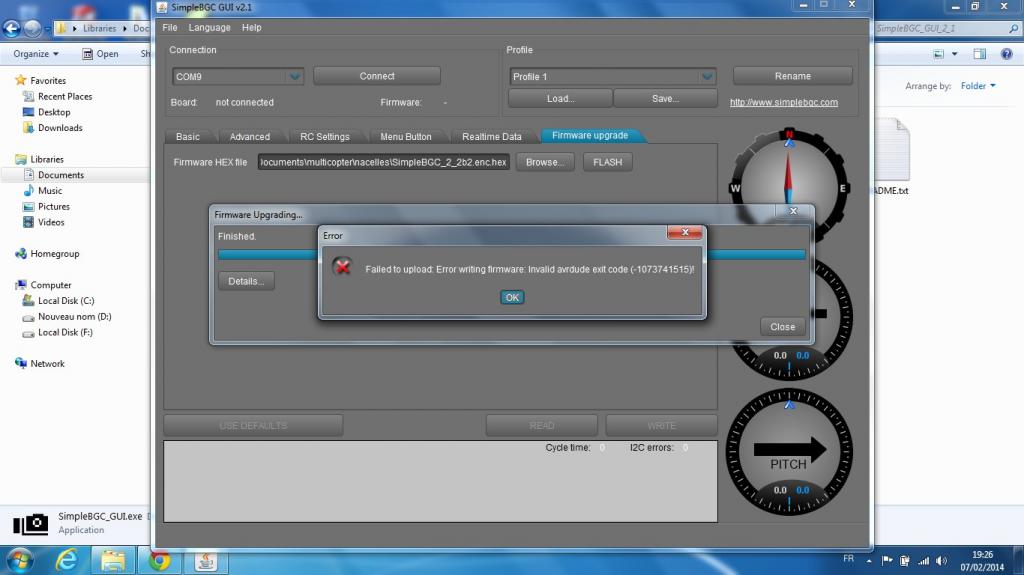Click the Explorer Back arrow

pos(12,28)
